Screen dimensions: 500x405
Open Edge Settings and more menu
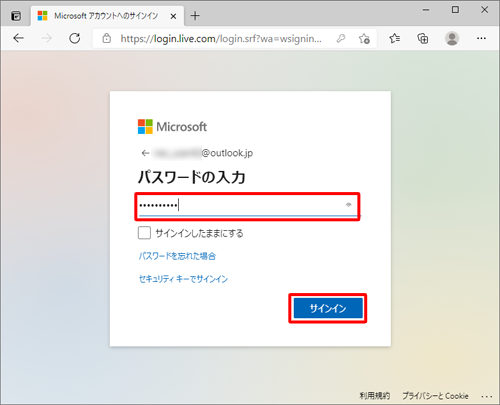pyautogui.click(x=481, y=38)
